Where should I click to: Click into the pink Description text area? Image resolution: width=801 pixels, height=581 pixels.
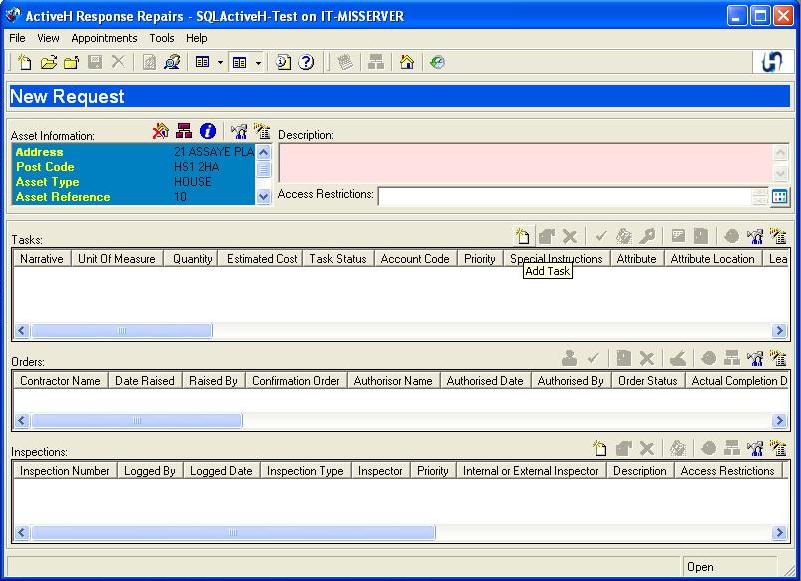pos(526,163)
